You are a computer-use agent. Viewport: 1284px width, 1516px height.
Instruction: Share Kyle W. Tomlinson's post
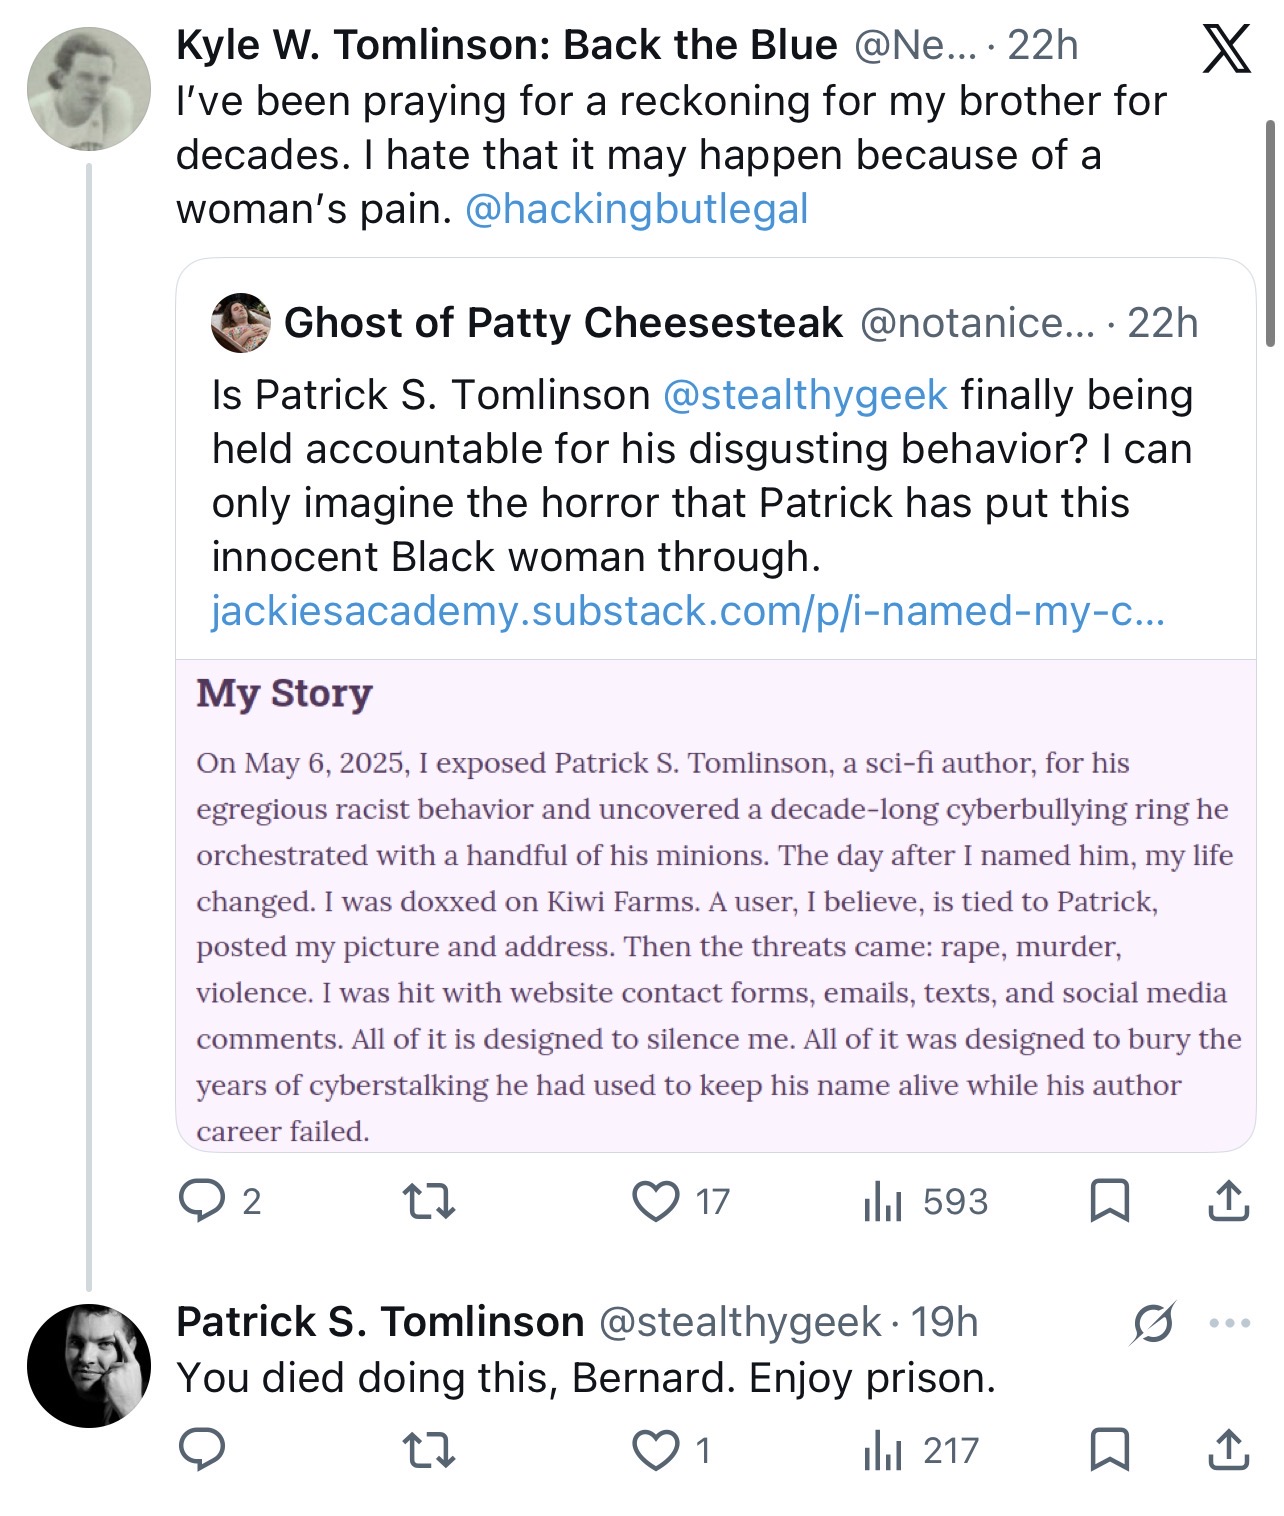coord(1228,1200)
